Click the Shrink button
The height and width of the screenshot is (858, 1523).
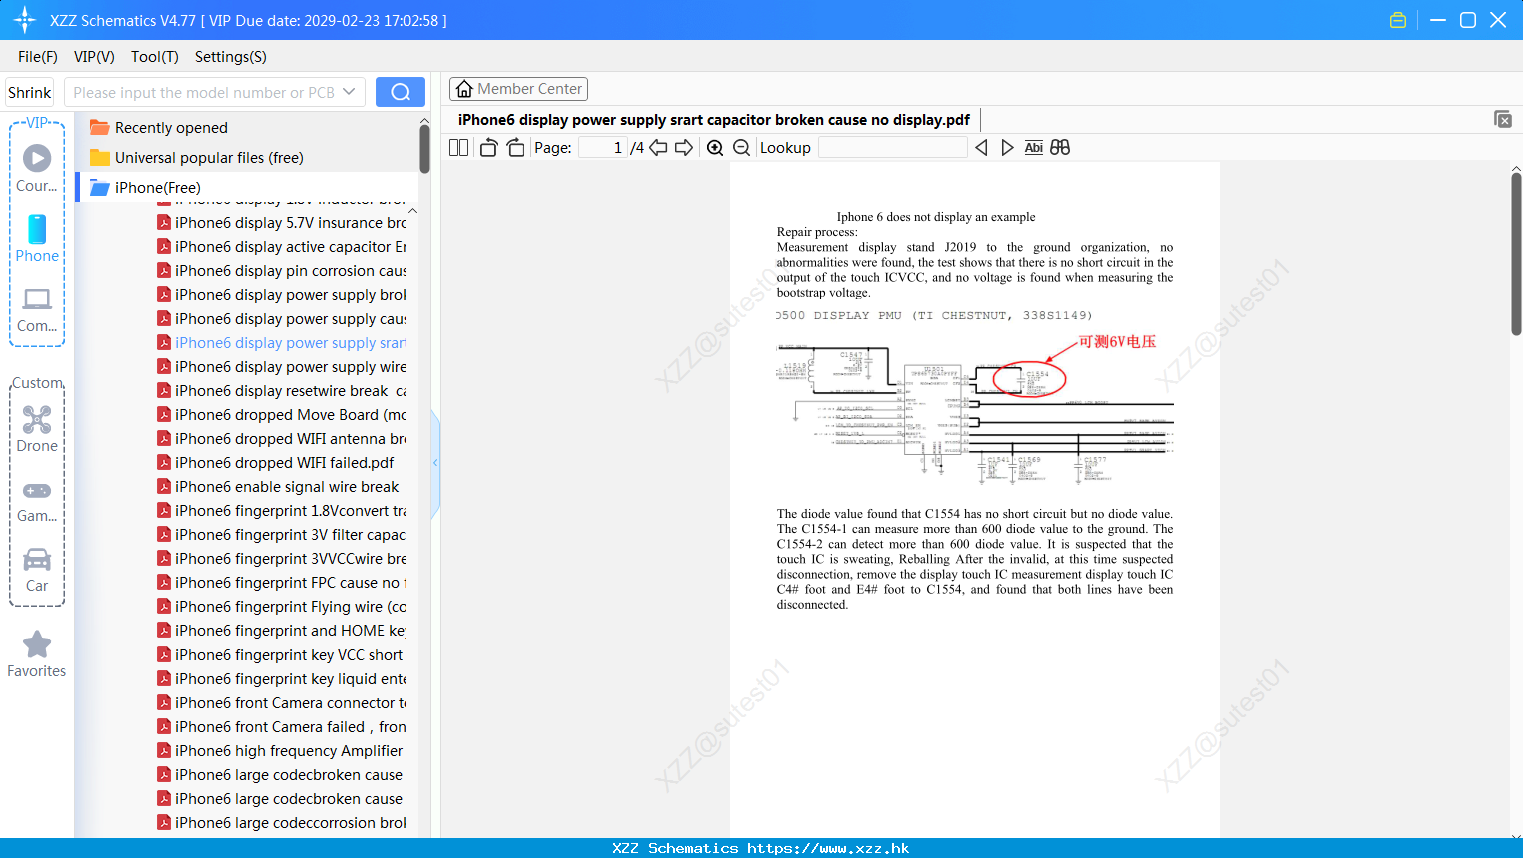pyautogui.click(x=30, y=92)
